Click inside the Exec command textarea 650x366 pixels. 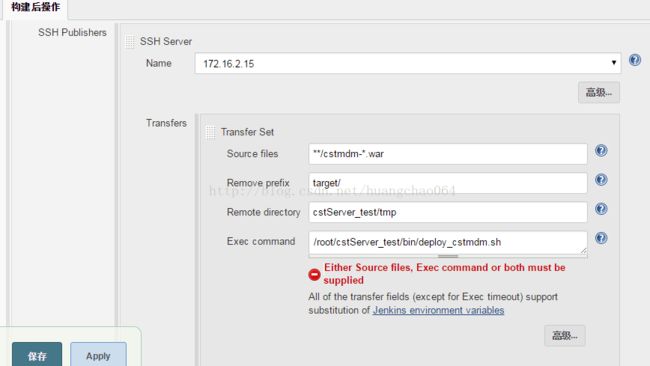tap(448, 242)
